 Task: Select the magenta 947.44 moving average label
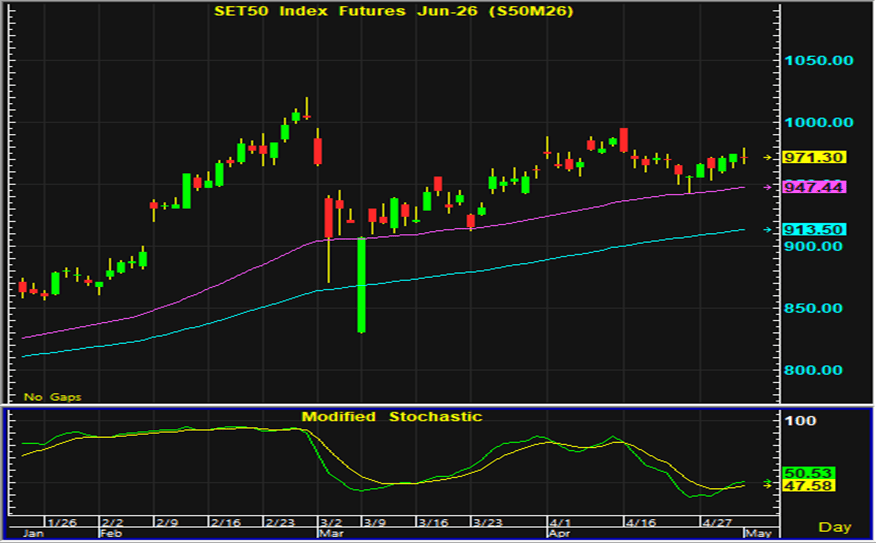pos(815,187)
